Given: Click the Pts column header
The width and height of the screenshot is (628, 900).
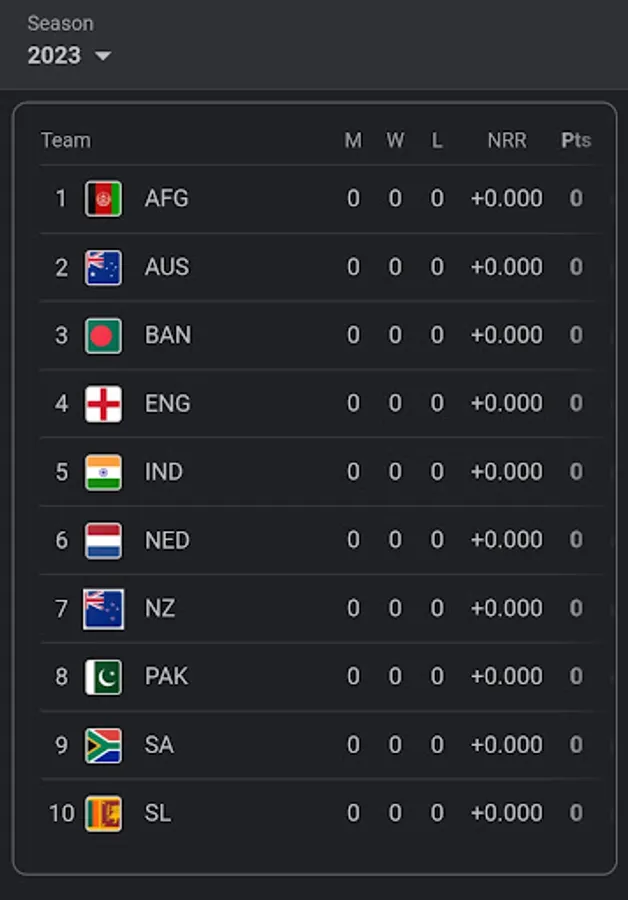Looking at the screenshot, I should (576, 140).
